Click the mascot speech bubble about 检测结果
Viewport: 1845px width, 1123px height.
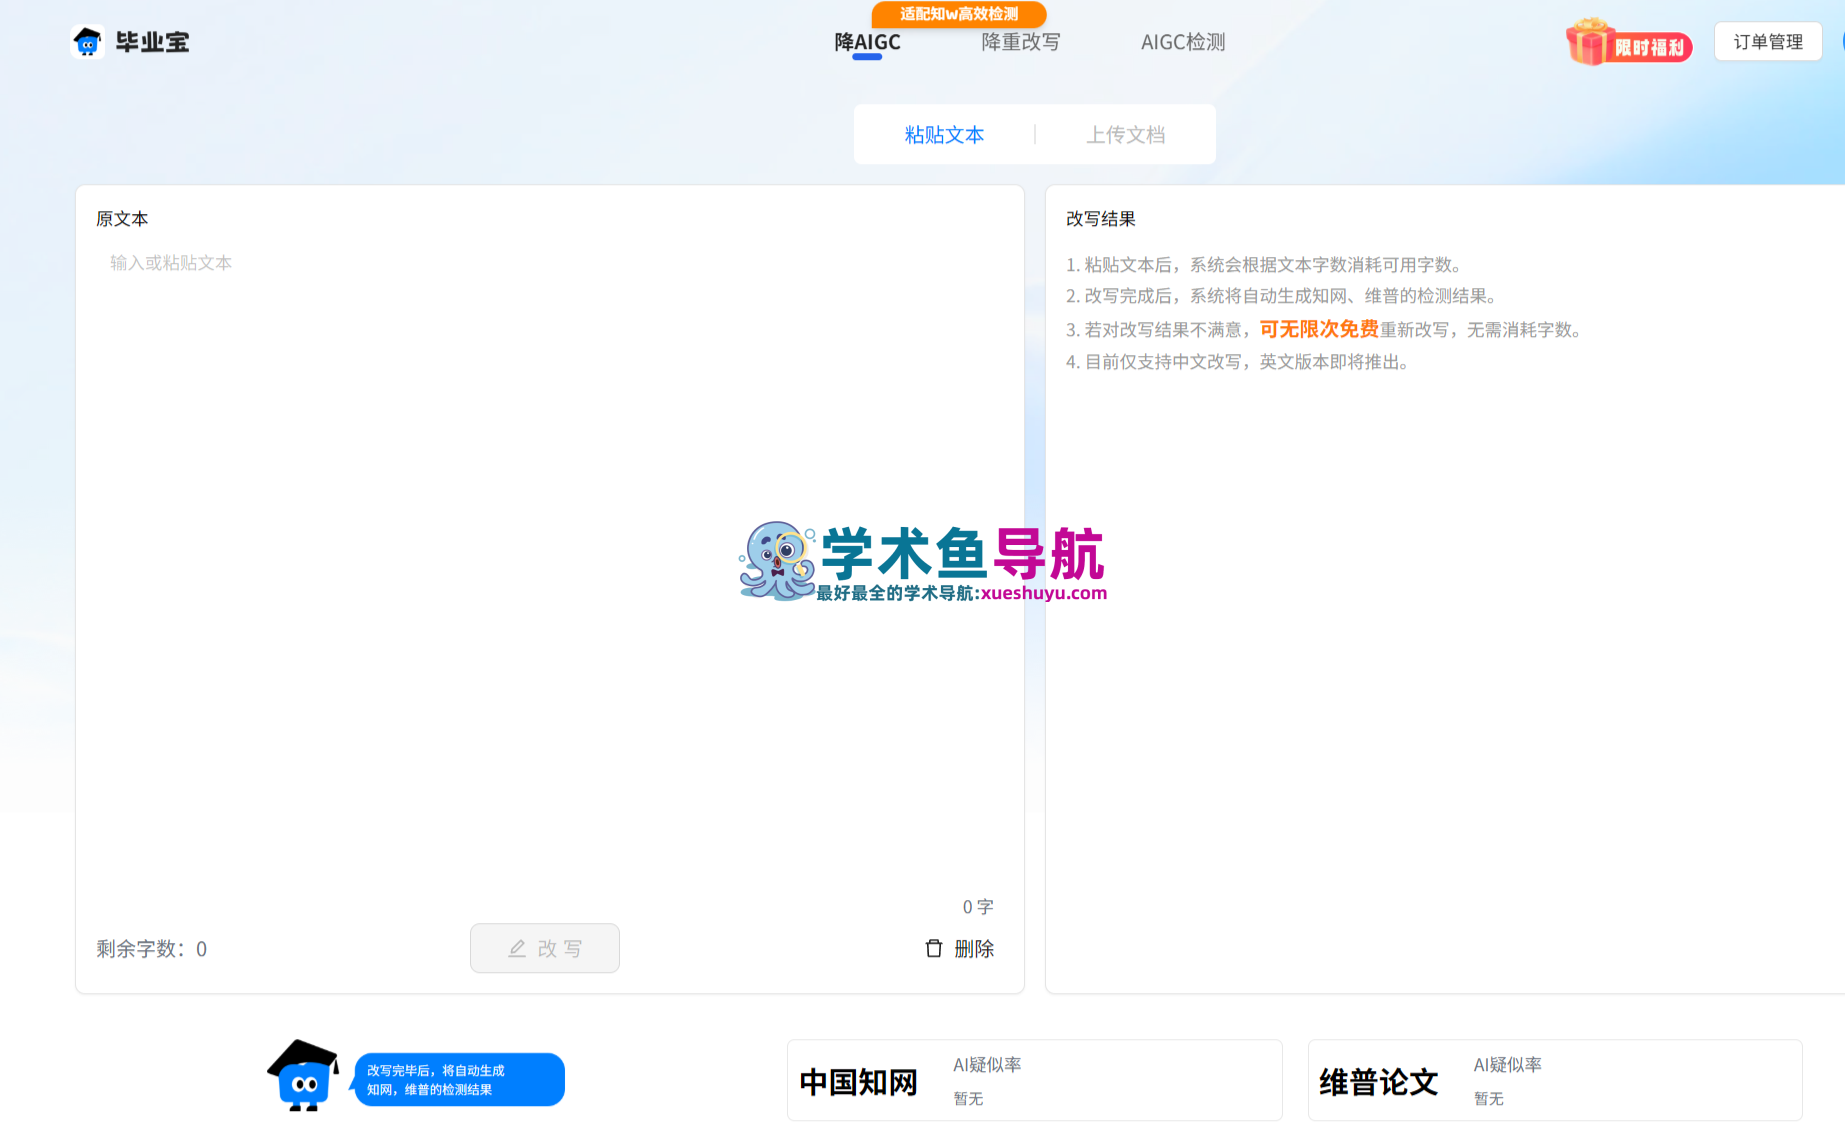pos(460,1079)
